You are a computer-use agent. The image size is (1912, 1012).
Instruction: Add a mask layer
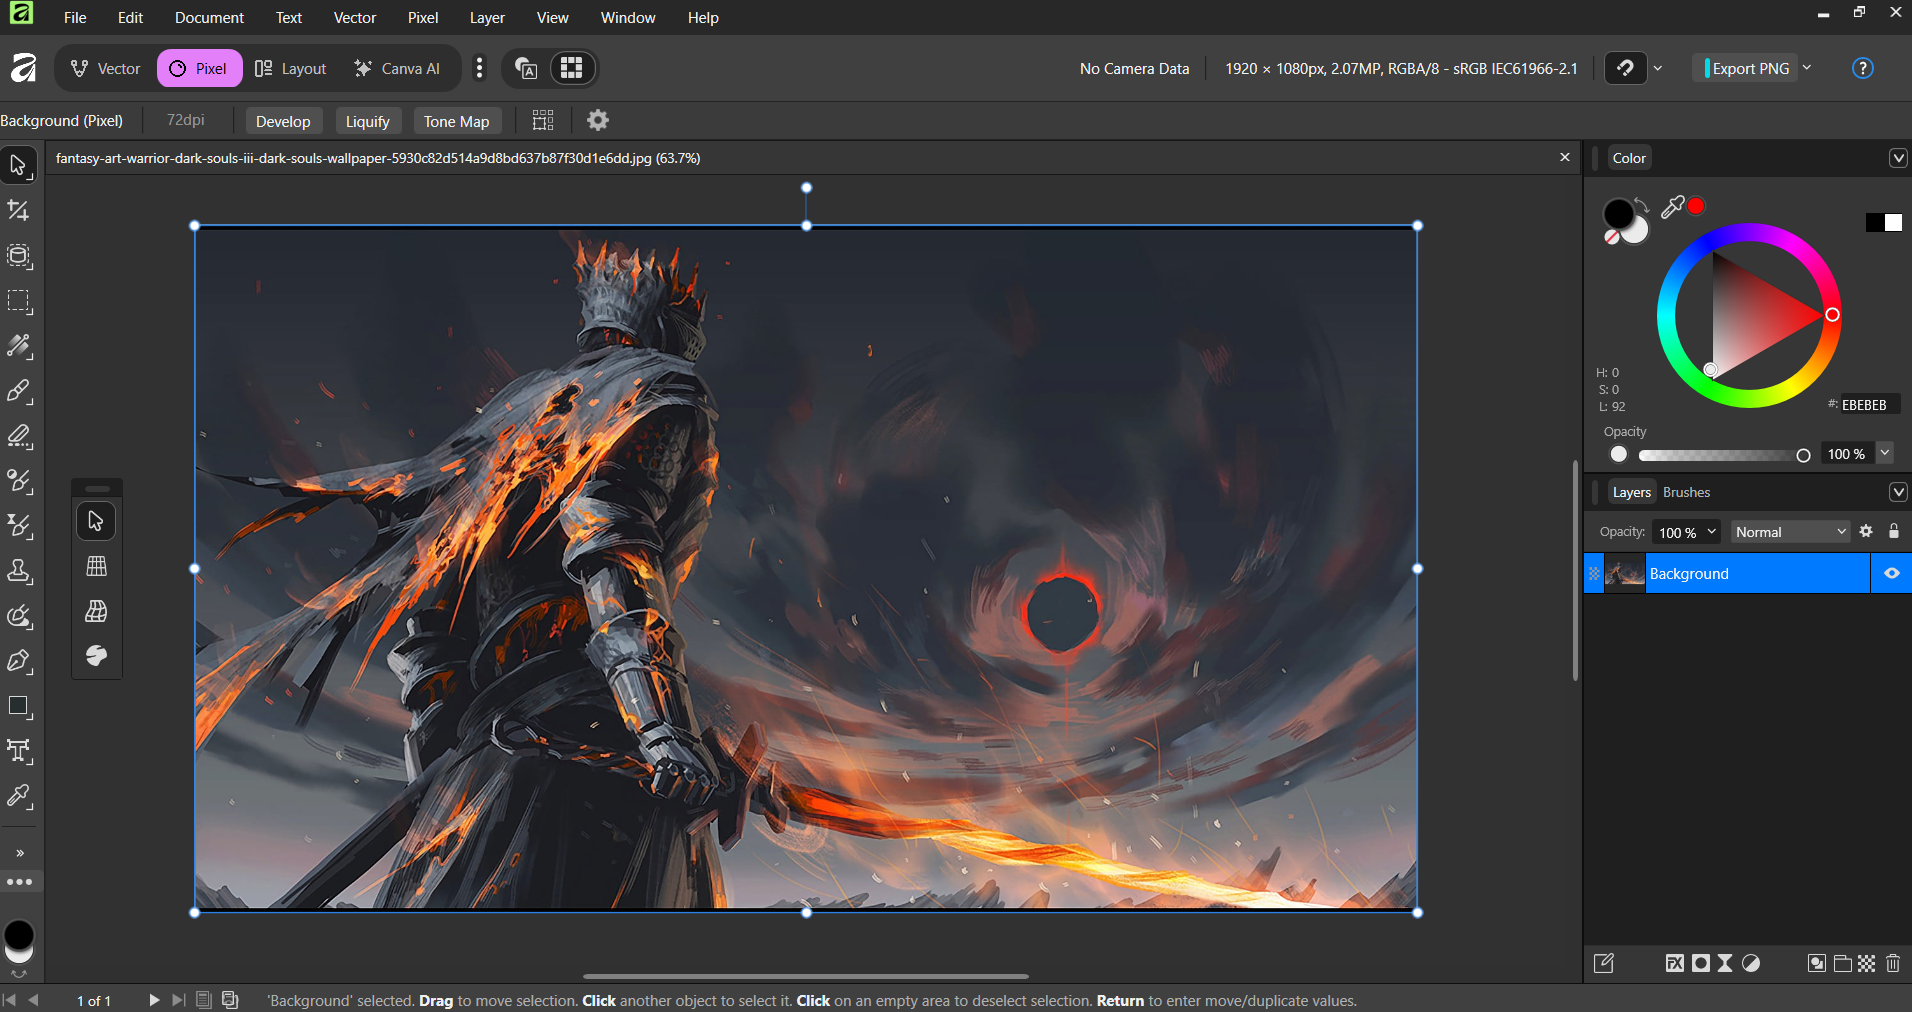click(1700, 963)
